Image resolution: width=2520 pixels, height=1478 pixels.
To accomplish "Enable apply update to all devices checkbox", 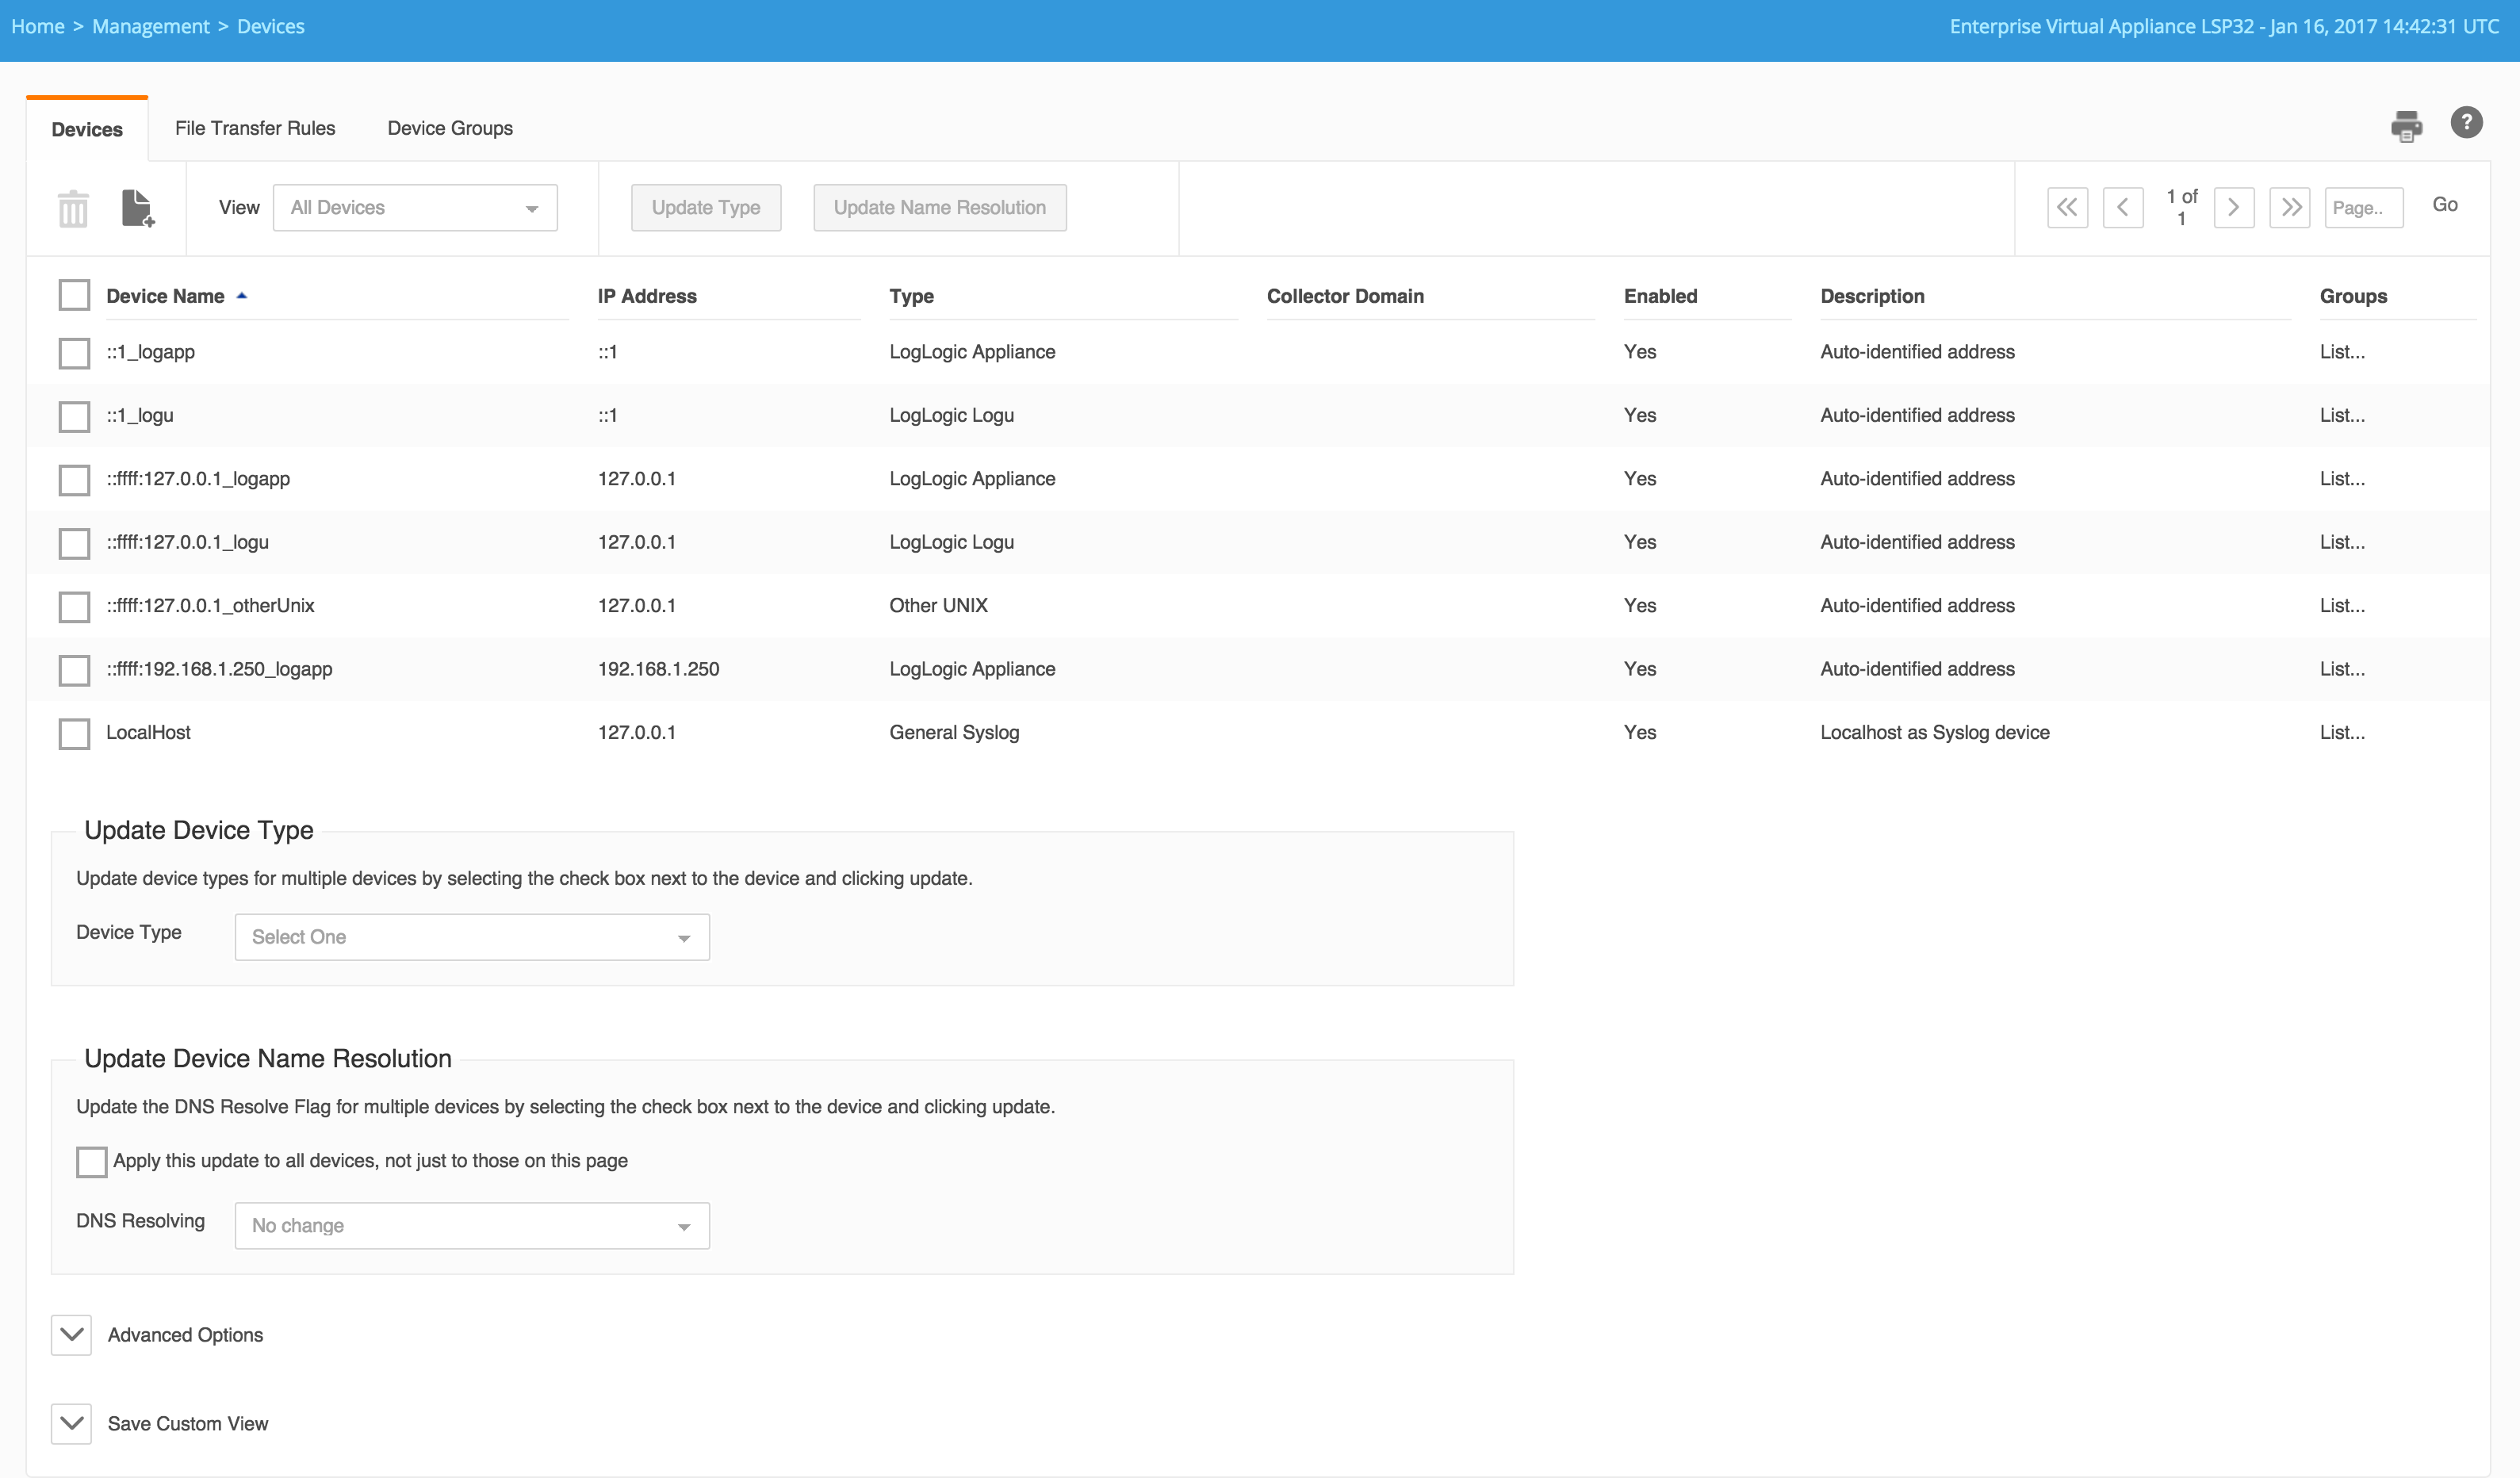I will coord(91,1161).
